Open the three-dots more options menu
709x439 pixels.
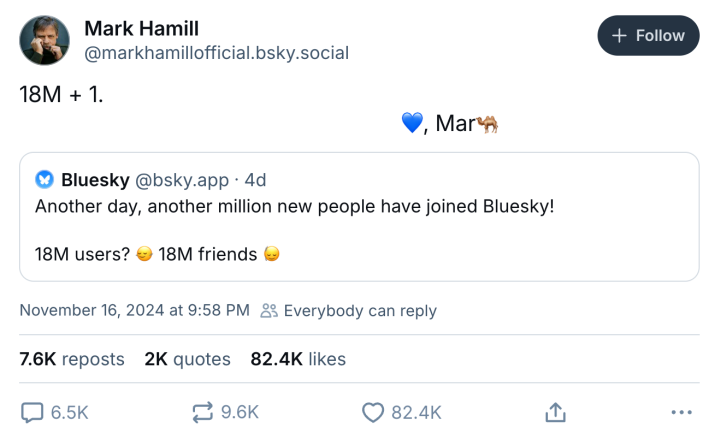point(681,412)
